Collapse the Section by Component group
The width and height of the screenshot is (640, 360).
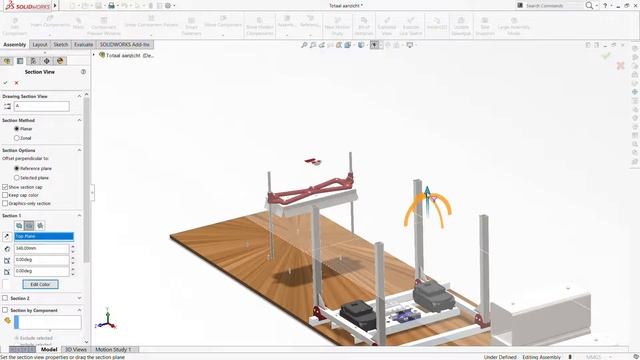[x=79, y=310]
